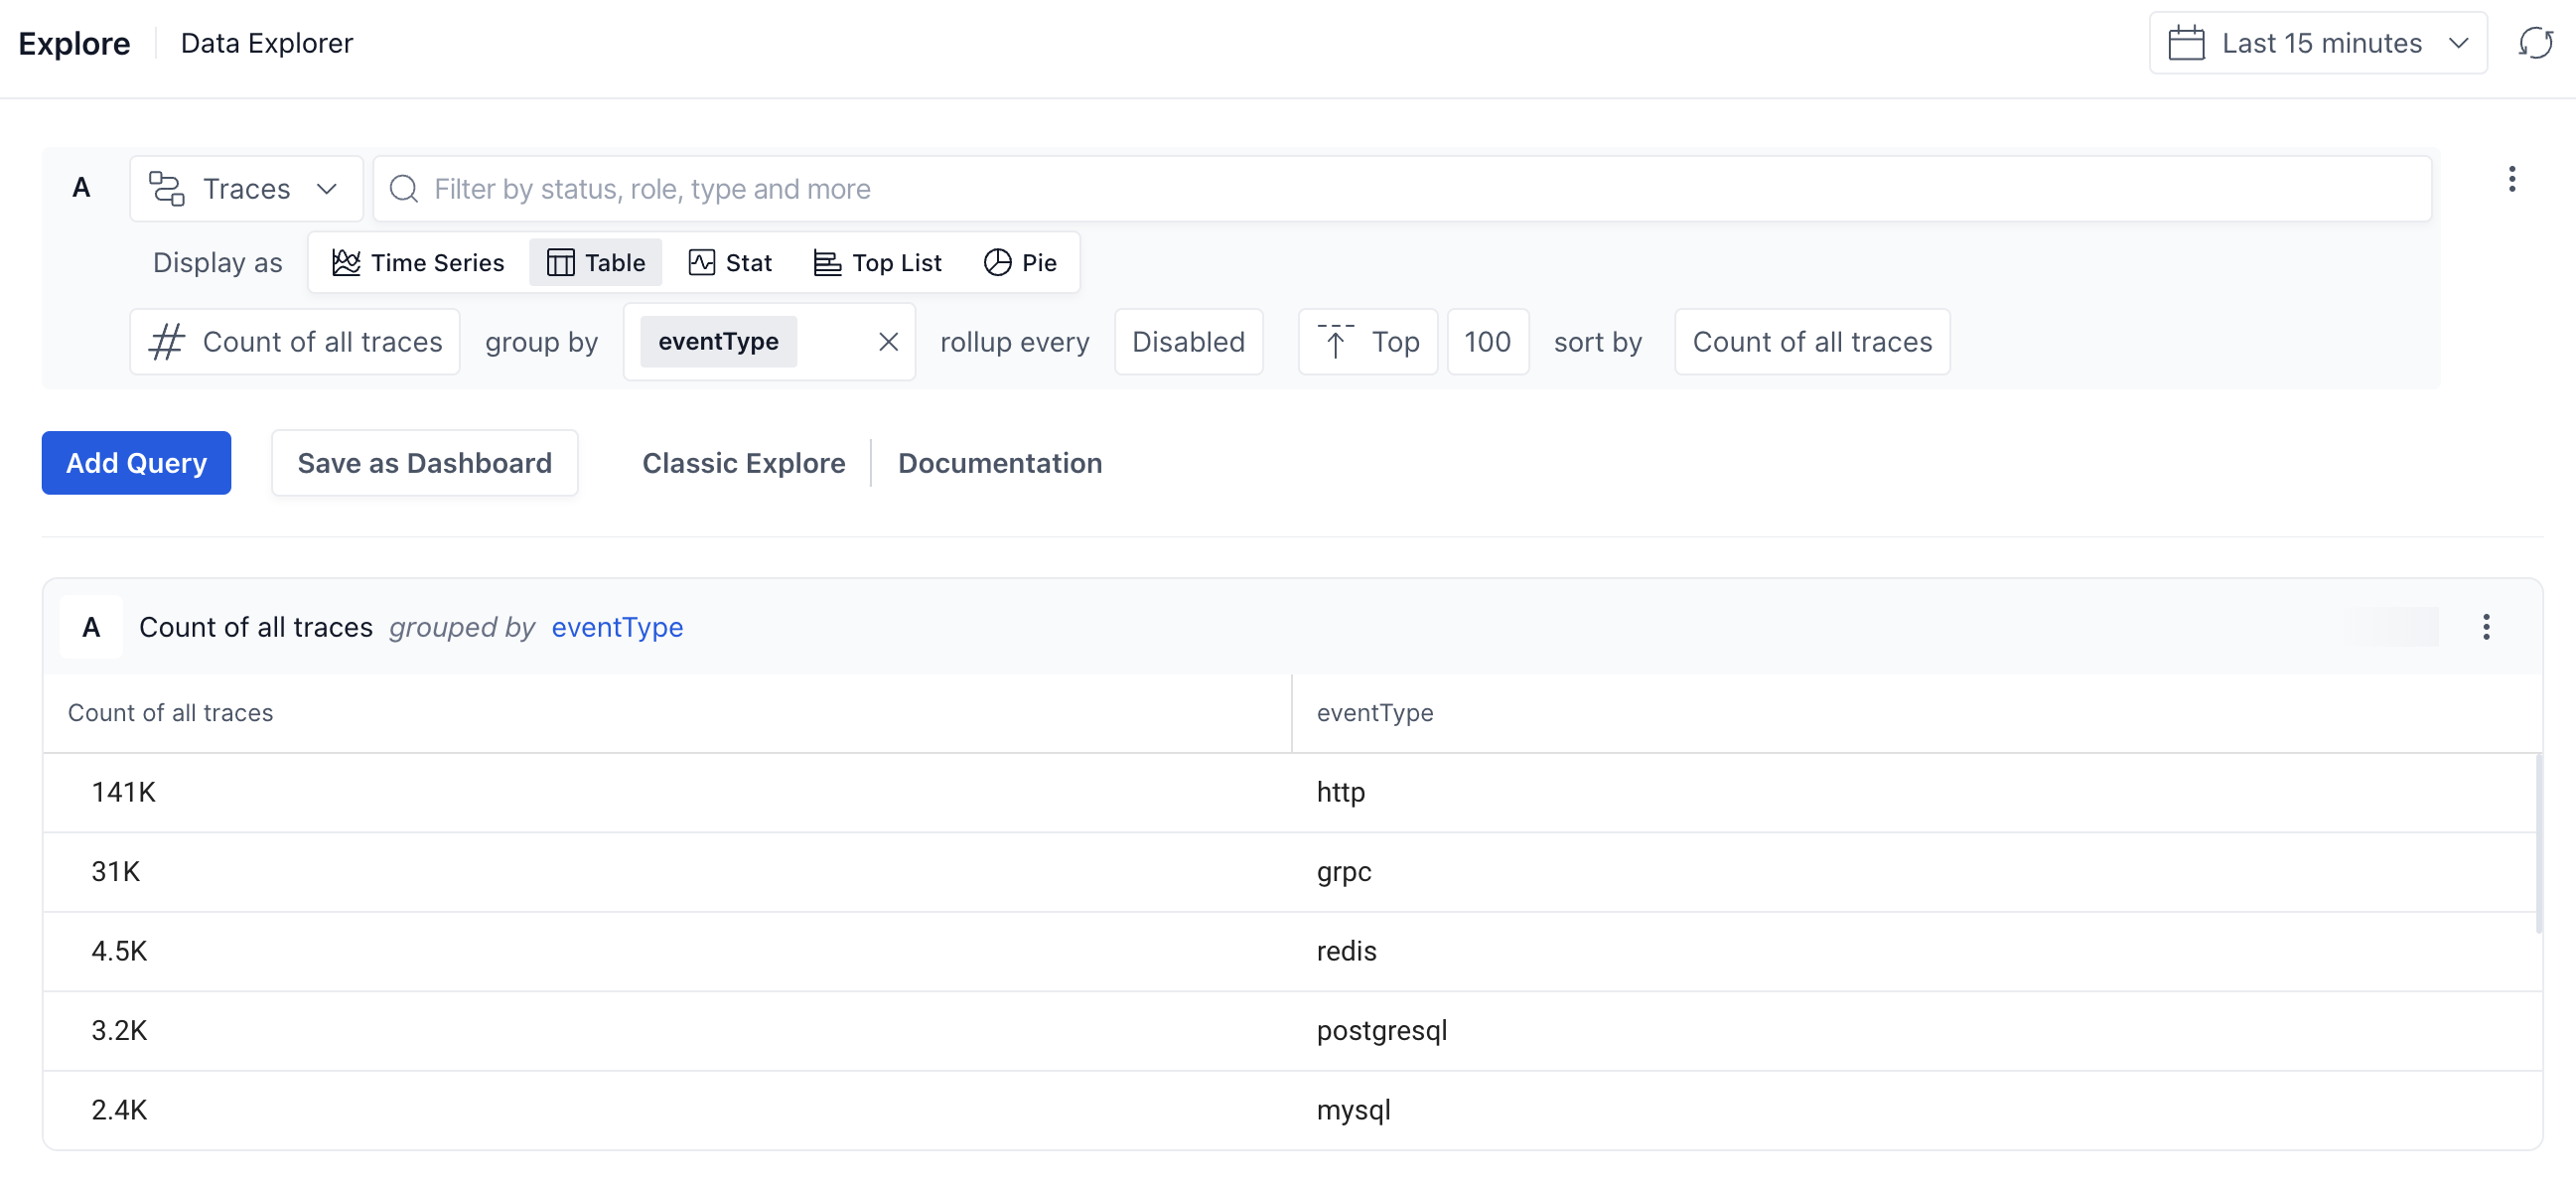The image size is (2576, 1190).
Task: Open query A three-dot options menu
Action: pos(2511,179)
